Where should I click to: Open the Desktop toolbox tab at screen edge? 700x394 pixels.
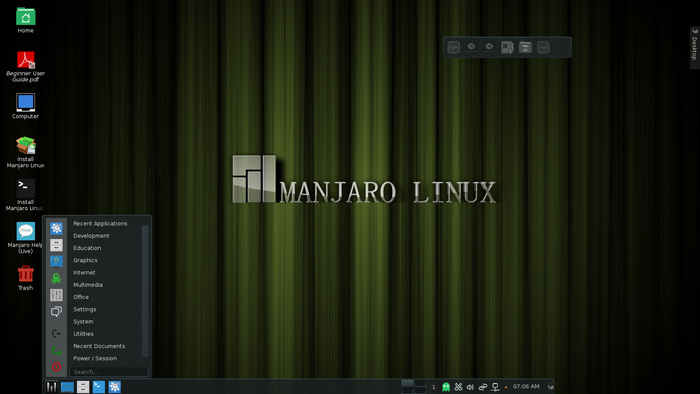pyautogui.click(x=695, y=47)
